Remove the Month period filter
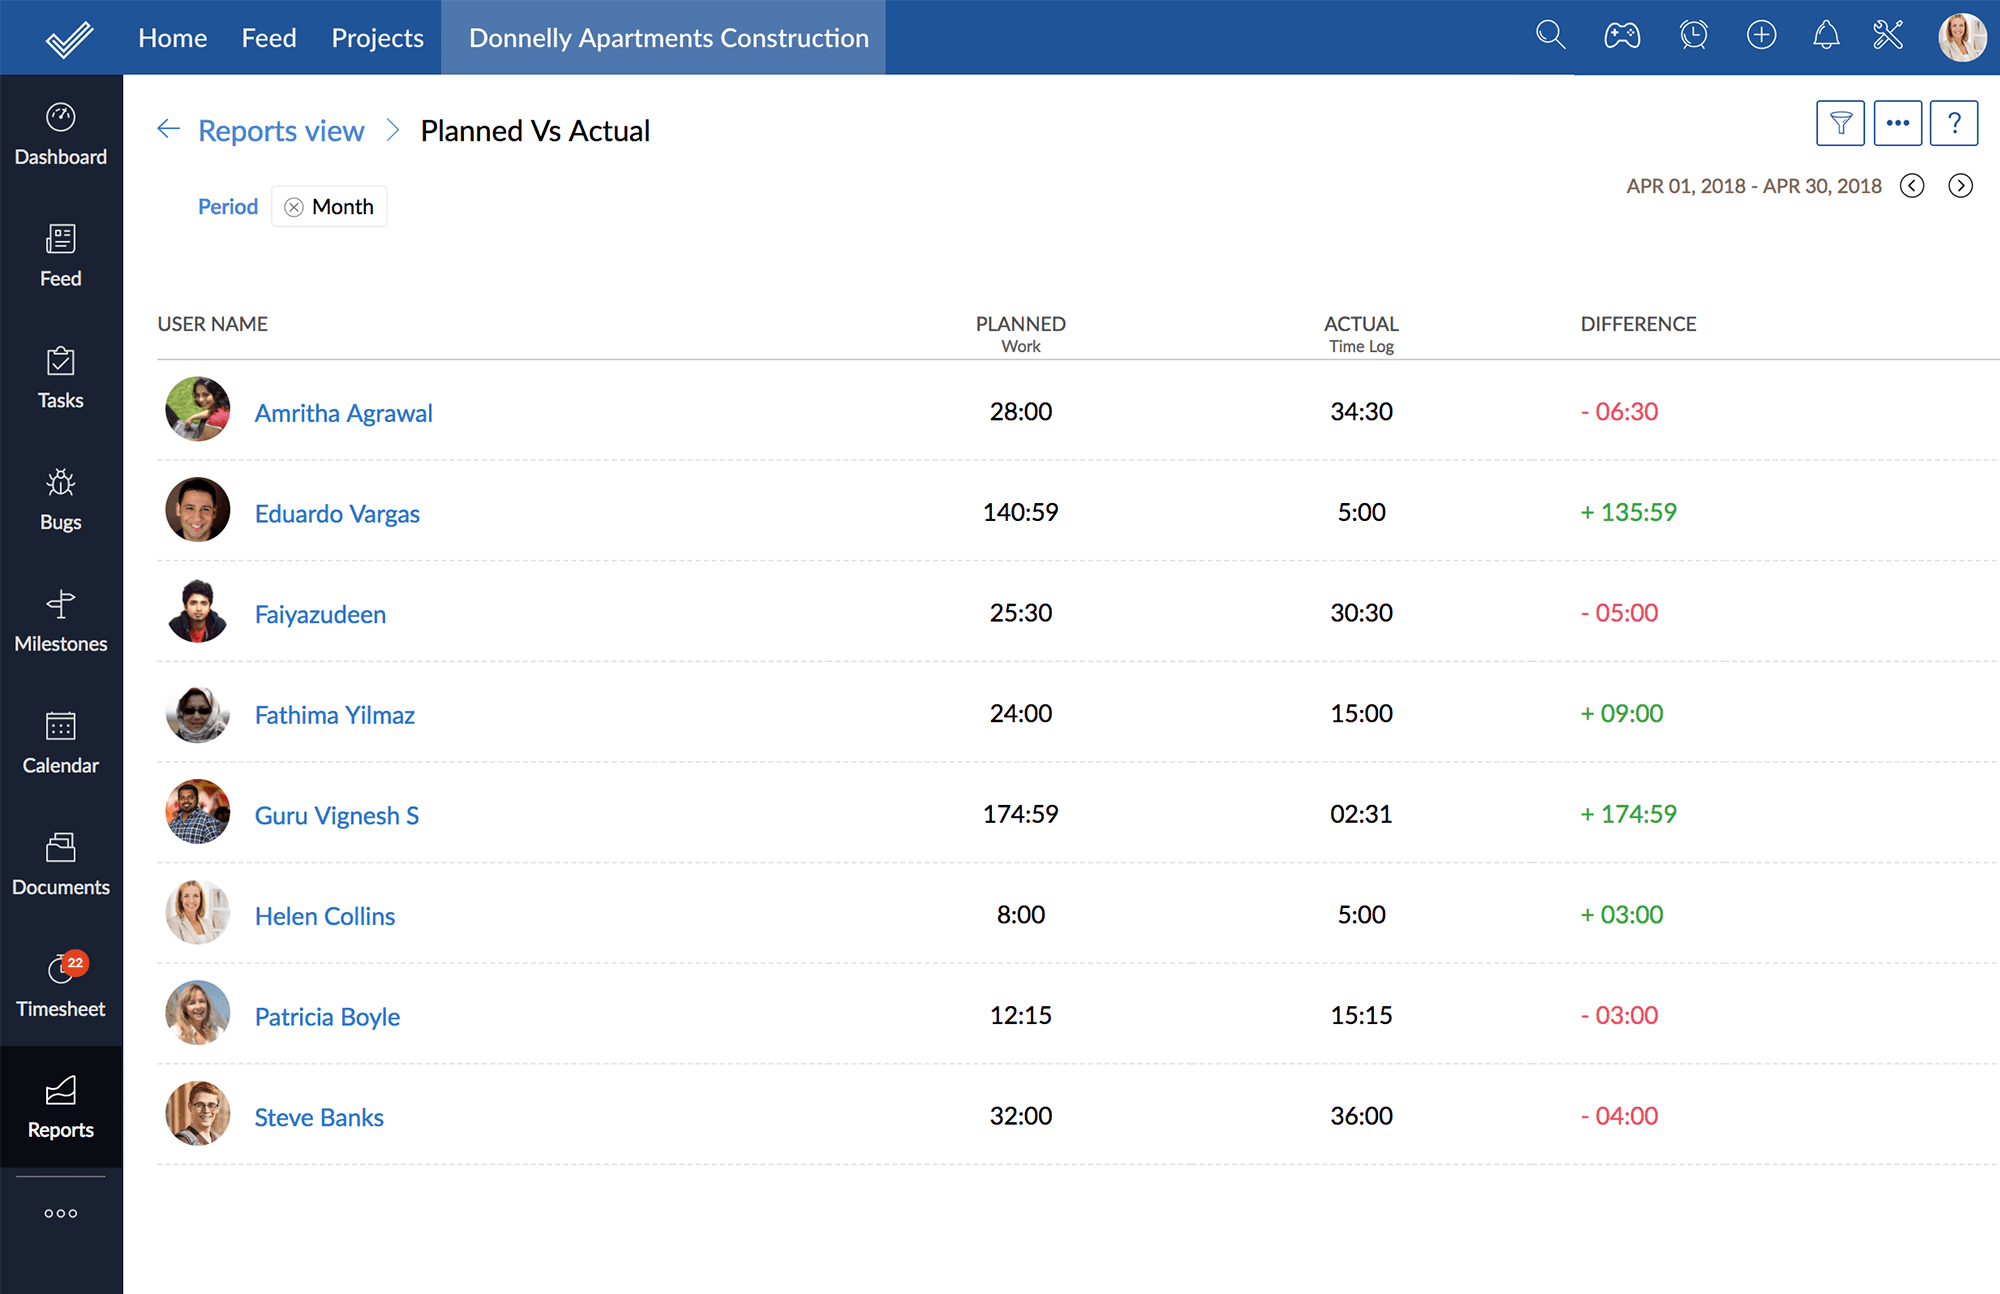This screenshot has height=1294, width=2000. (x=294, y=207)
